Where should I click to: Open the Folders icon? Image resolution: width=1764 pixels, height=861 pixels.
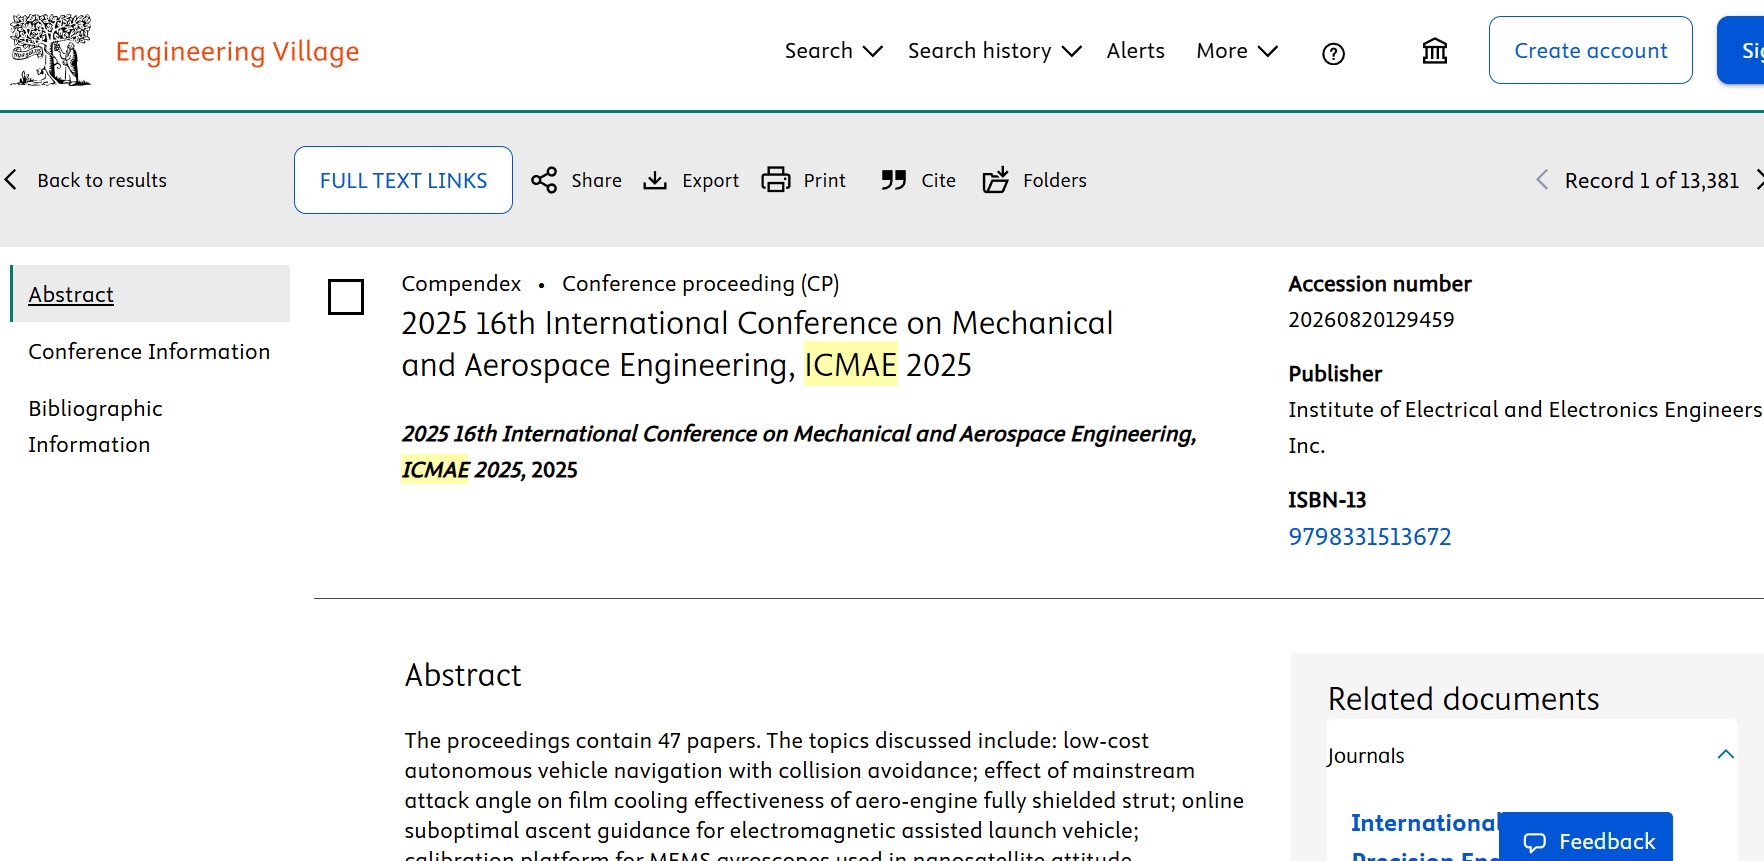pos(996,180)
